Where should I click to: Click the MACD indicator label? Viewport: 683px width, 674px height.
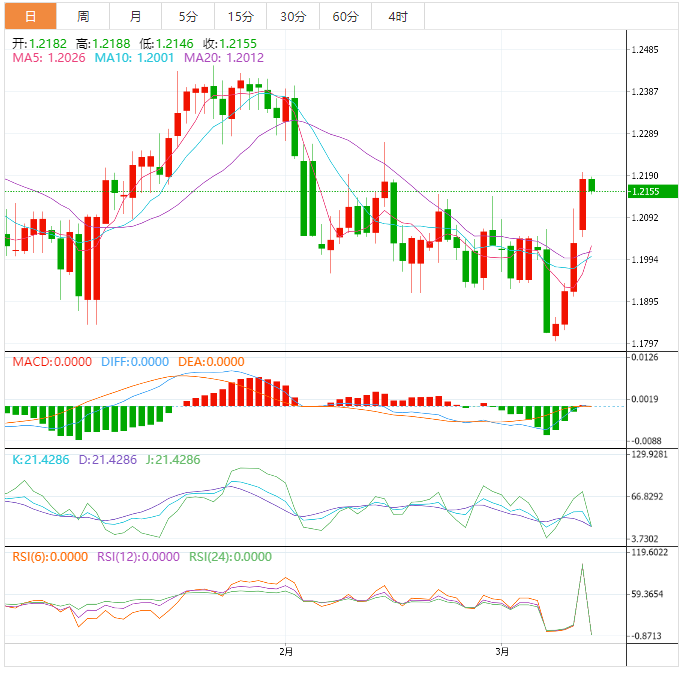(51, 362)
